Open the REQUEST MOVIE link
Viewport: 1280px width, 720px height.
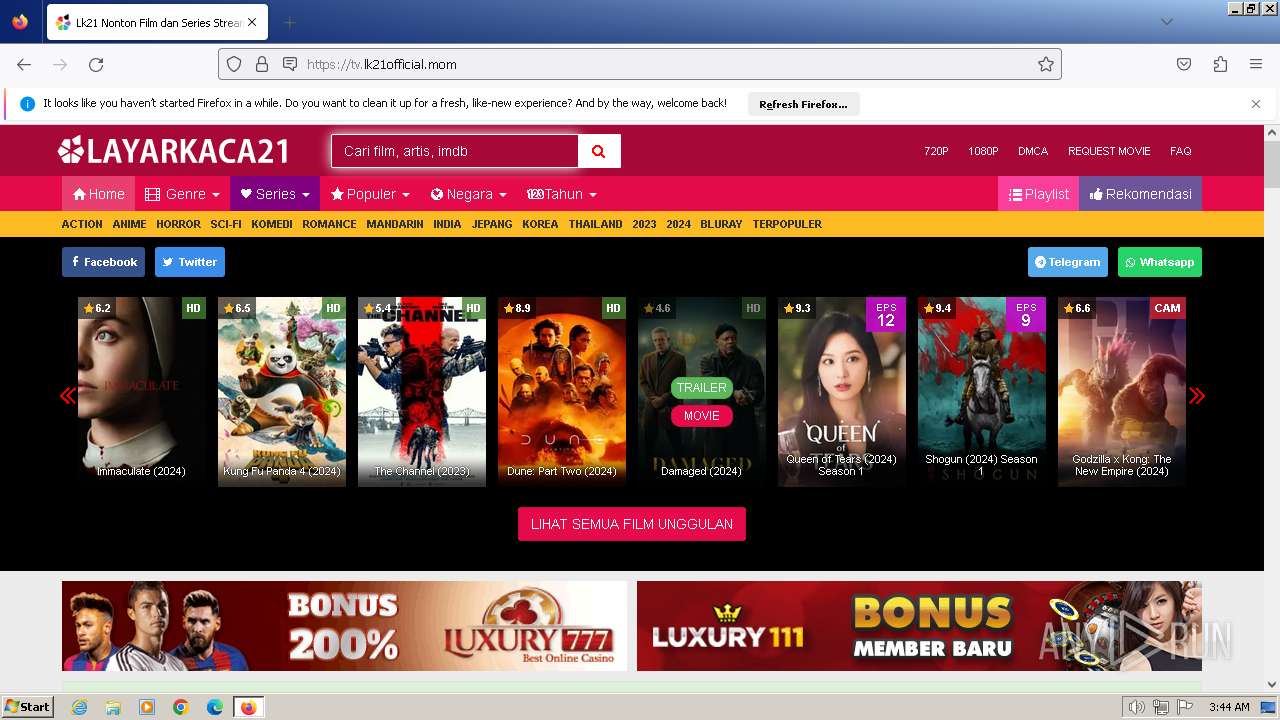pos(1109,151)
